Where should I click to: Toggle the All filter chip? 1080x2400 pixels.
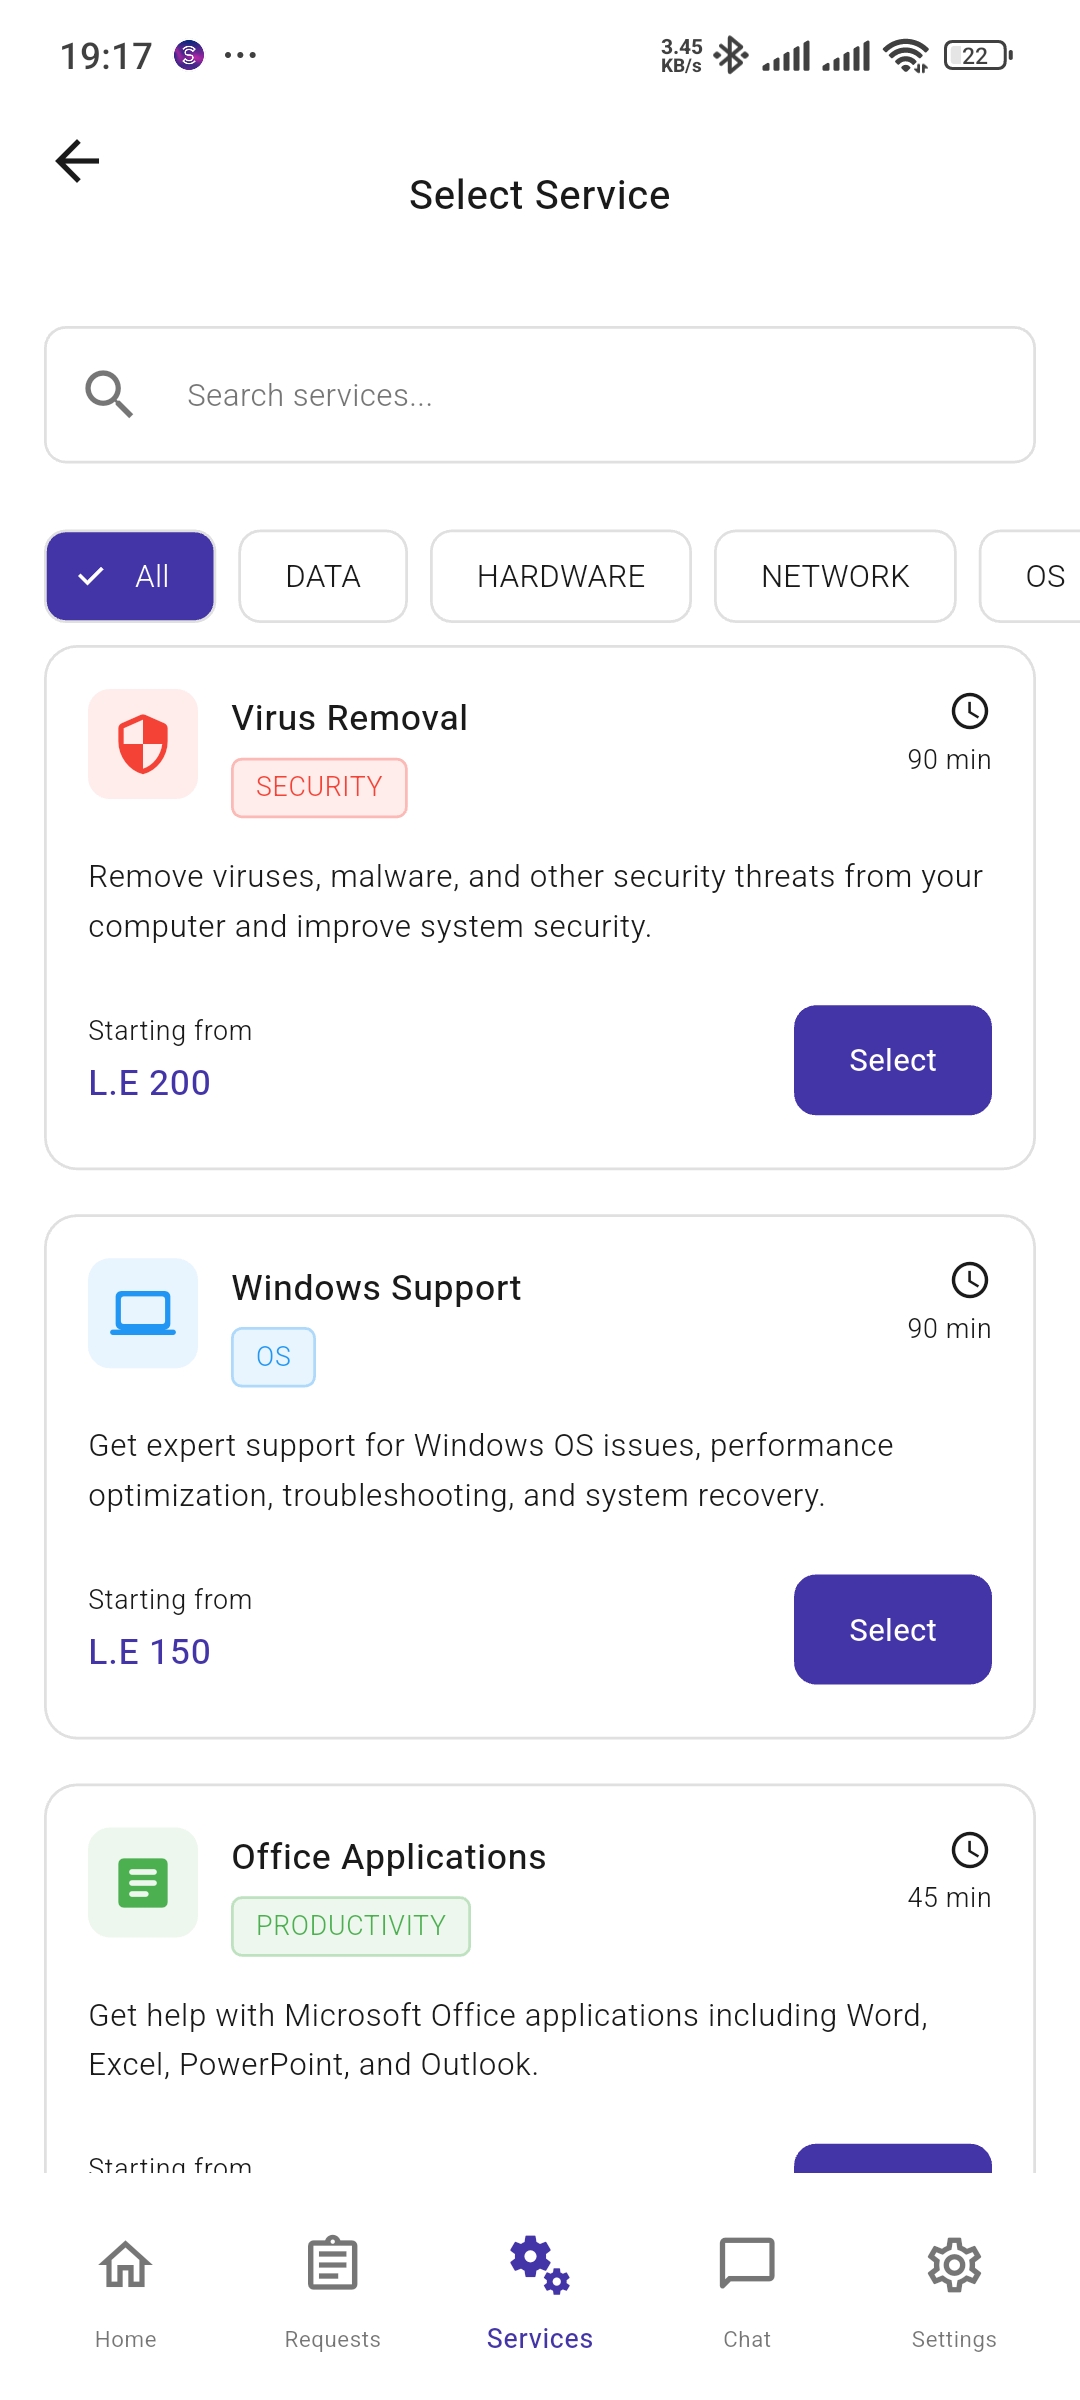click(130, 576)
